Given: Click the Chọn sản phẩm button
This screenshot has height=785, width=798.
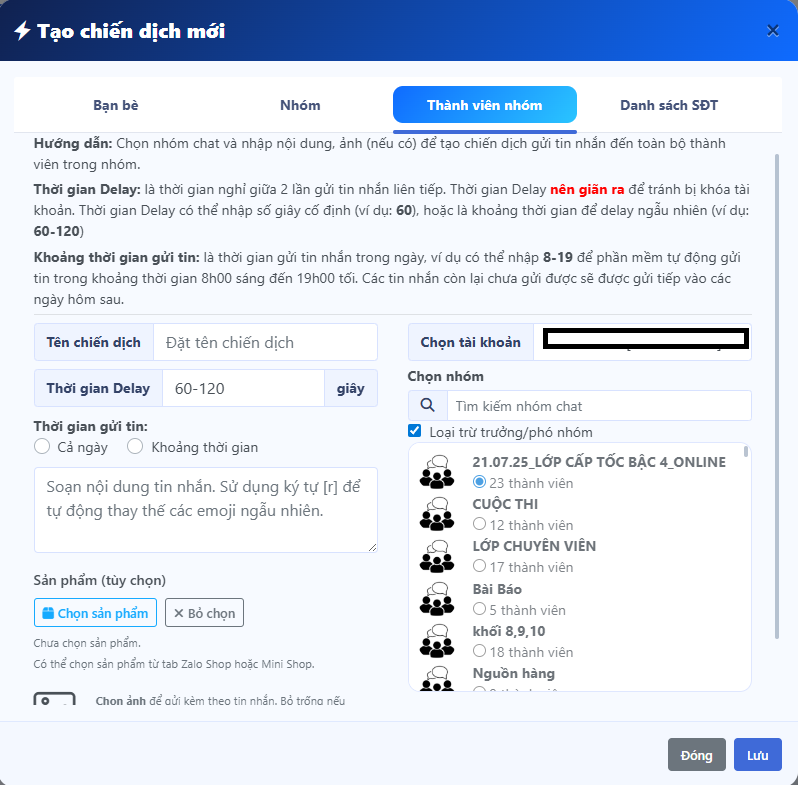Looking at the screenshot, I should click(x=96, y=613).
